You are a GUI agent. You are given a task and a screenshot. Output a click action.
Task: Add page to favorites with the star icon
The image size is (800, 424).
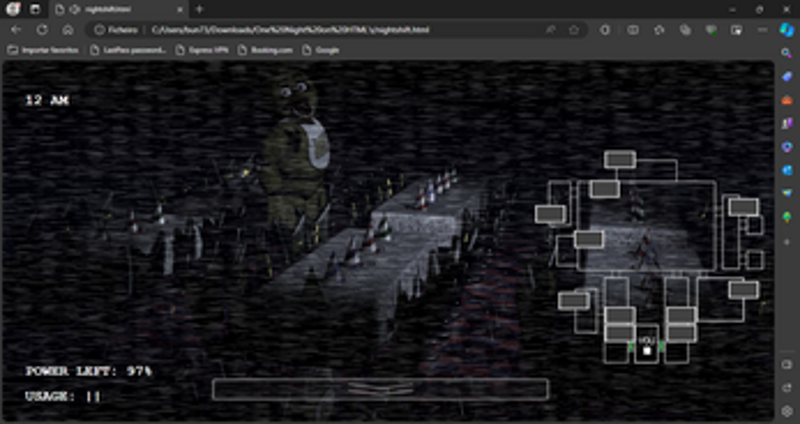click(574, 30)
